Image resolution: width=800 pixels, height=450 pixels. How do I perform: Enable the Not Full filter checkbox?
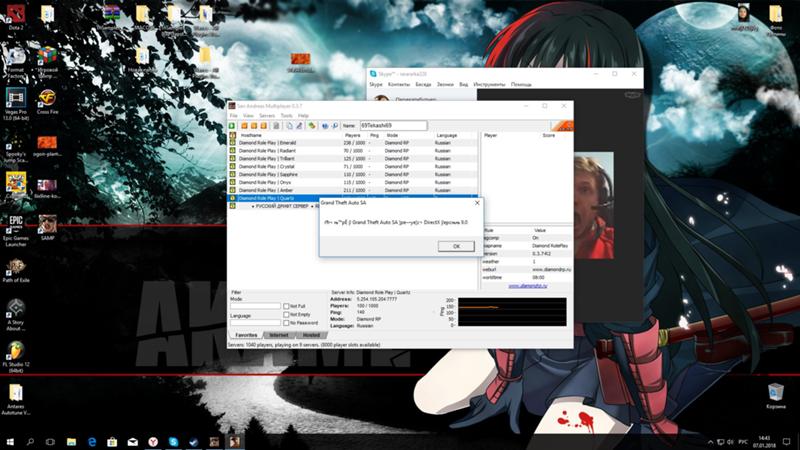pos(286,306)
